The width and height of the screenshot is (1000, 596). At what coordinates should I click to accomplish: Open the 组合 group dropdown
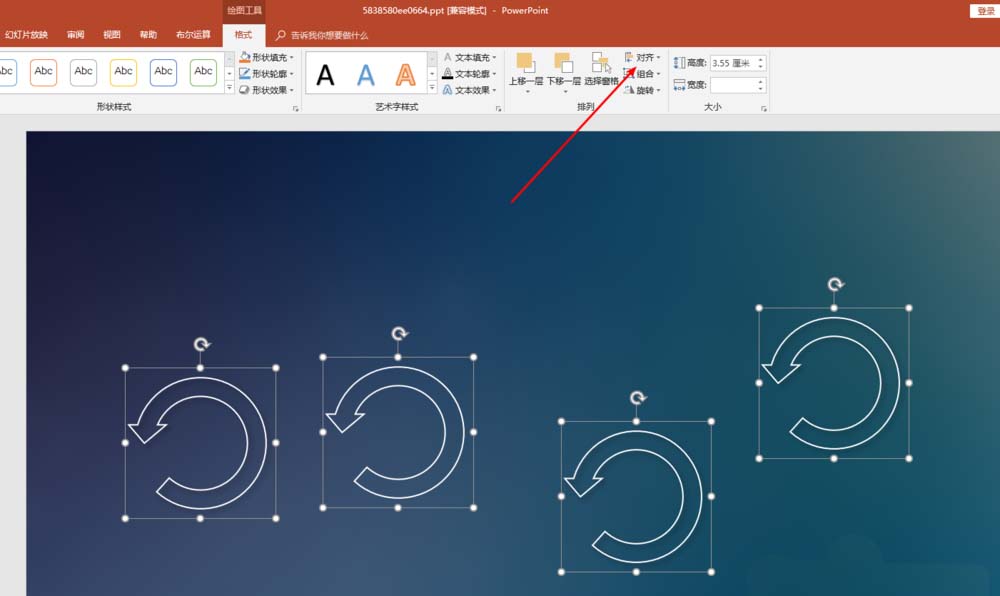pos(642,74)
